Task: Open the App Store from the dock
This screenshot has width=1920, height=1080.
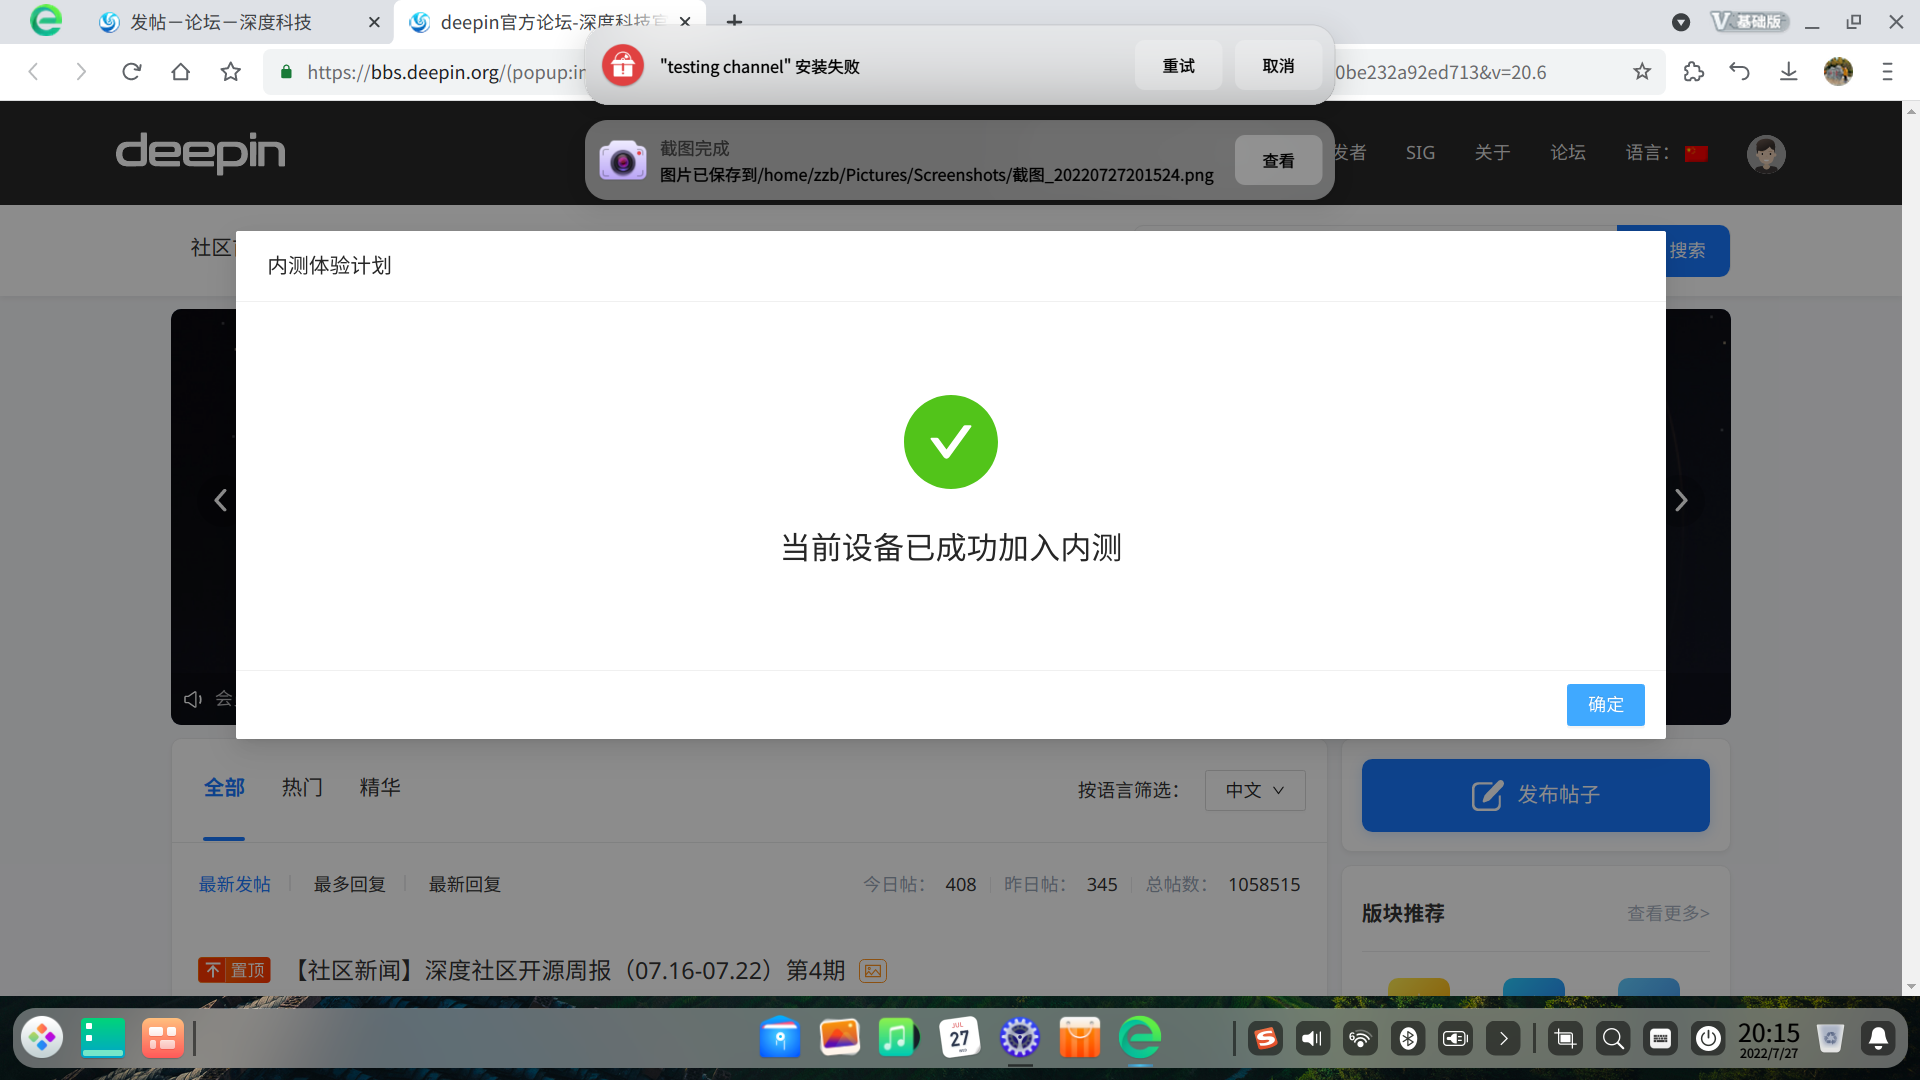Action: pyautogui.click(x=1080, y=1038)
